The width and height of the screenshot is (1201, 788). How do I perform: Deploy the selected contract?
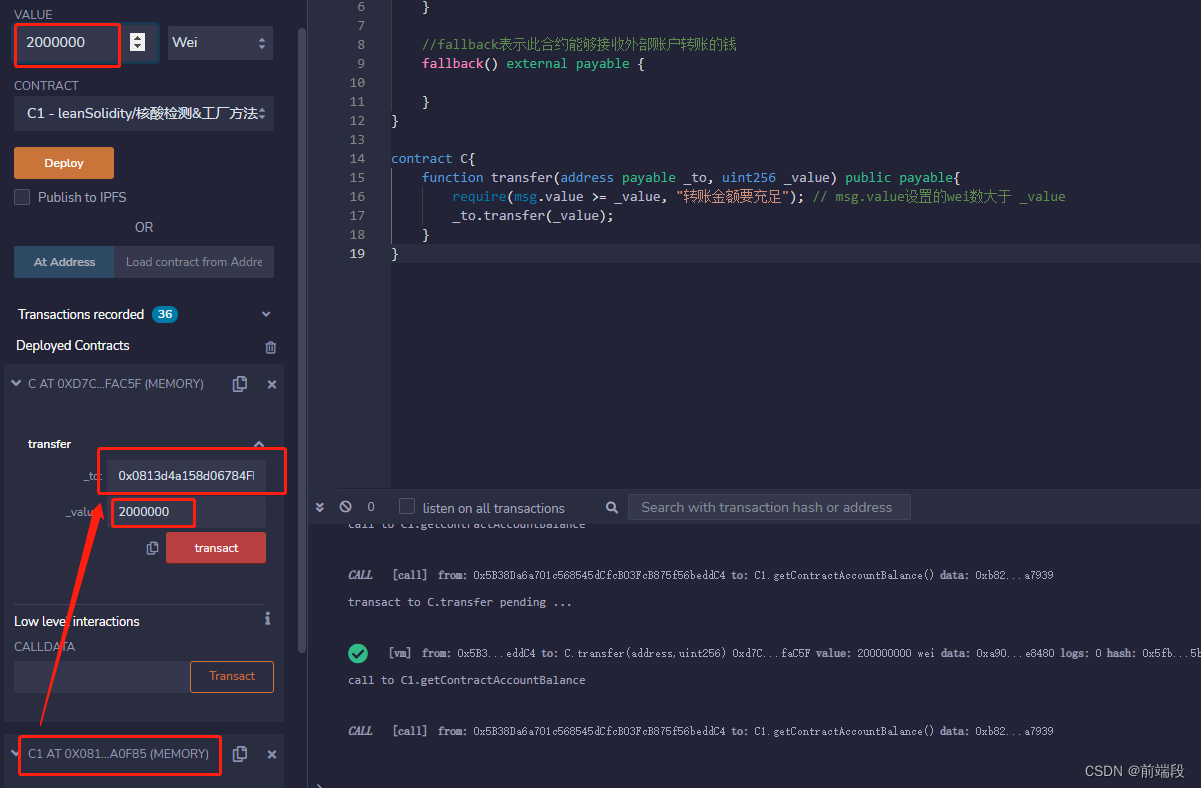(64, 163)
